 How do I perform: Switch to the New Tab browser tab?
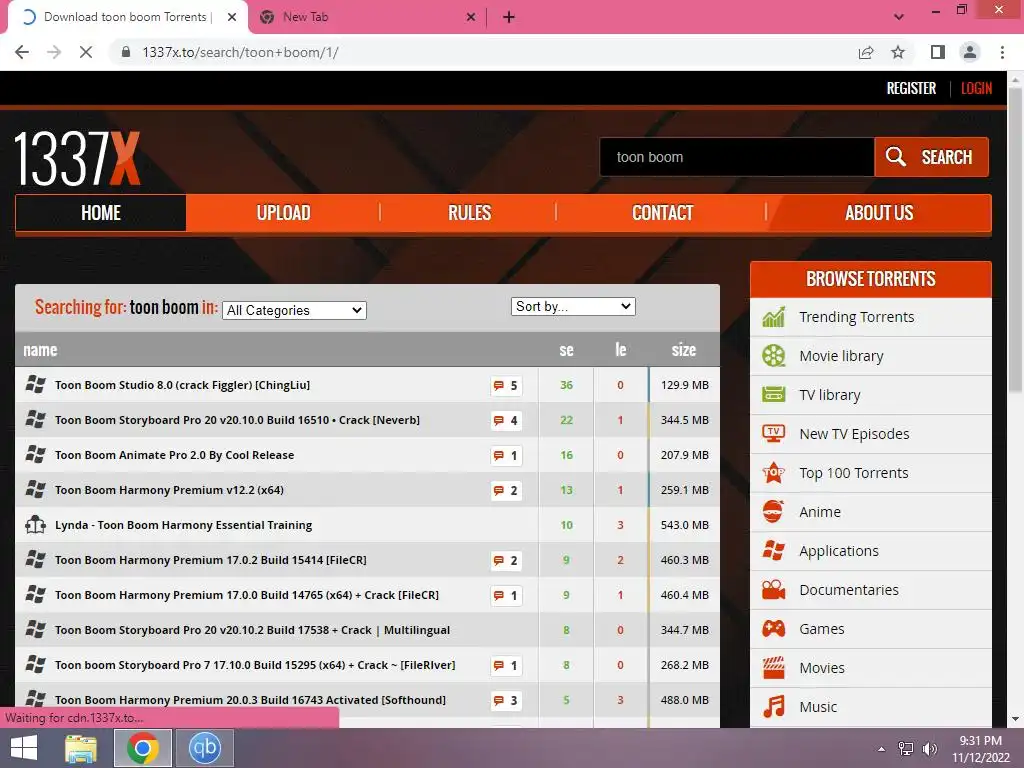pos(366,17)
